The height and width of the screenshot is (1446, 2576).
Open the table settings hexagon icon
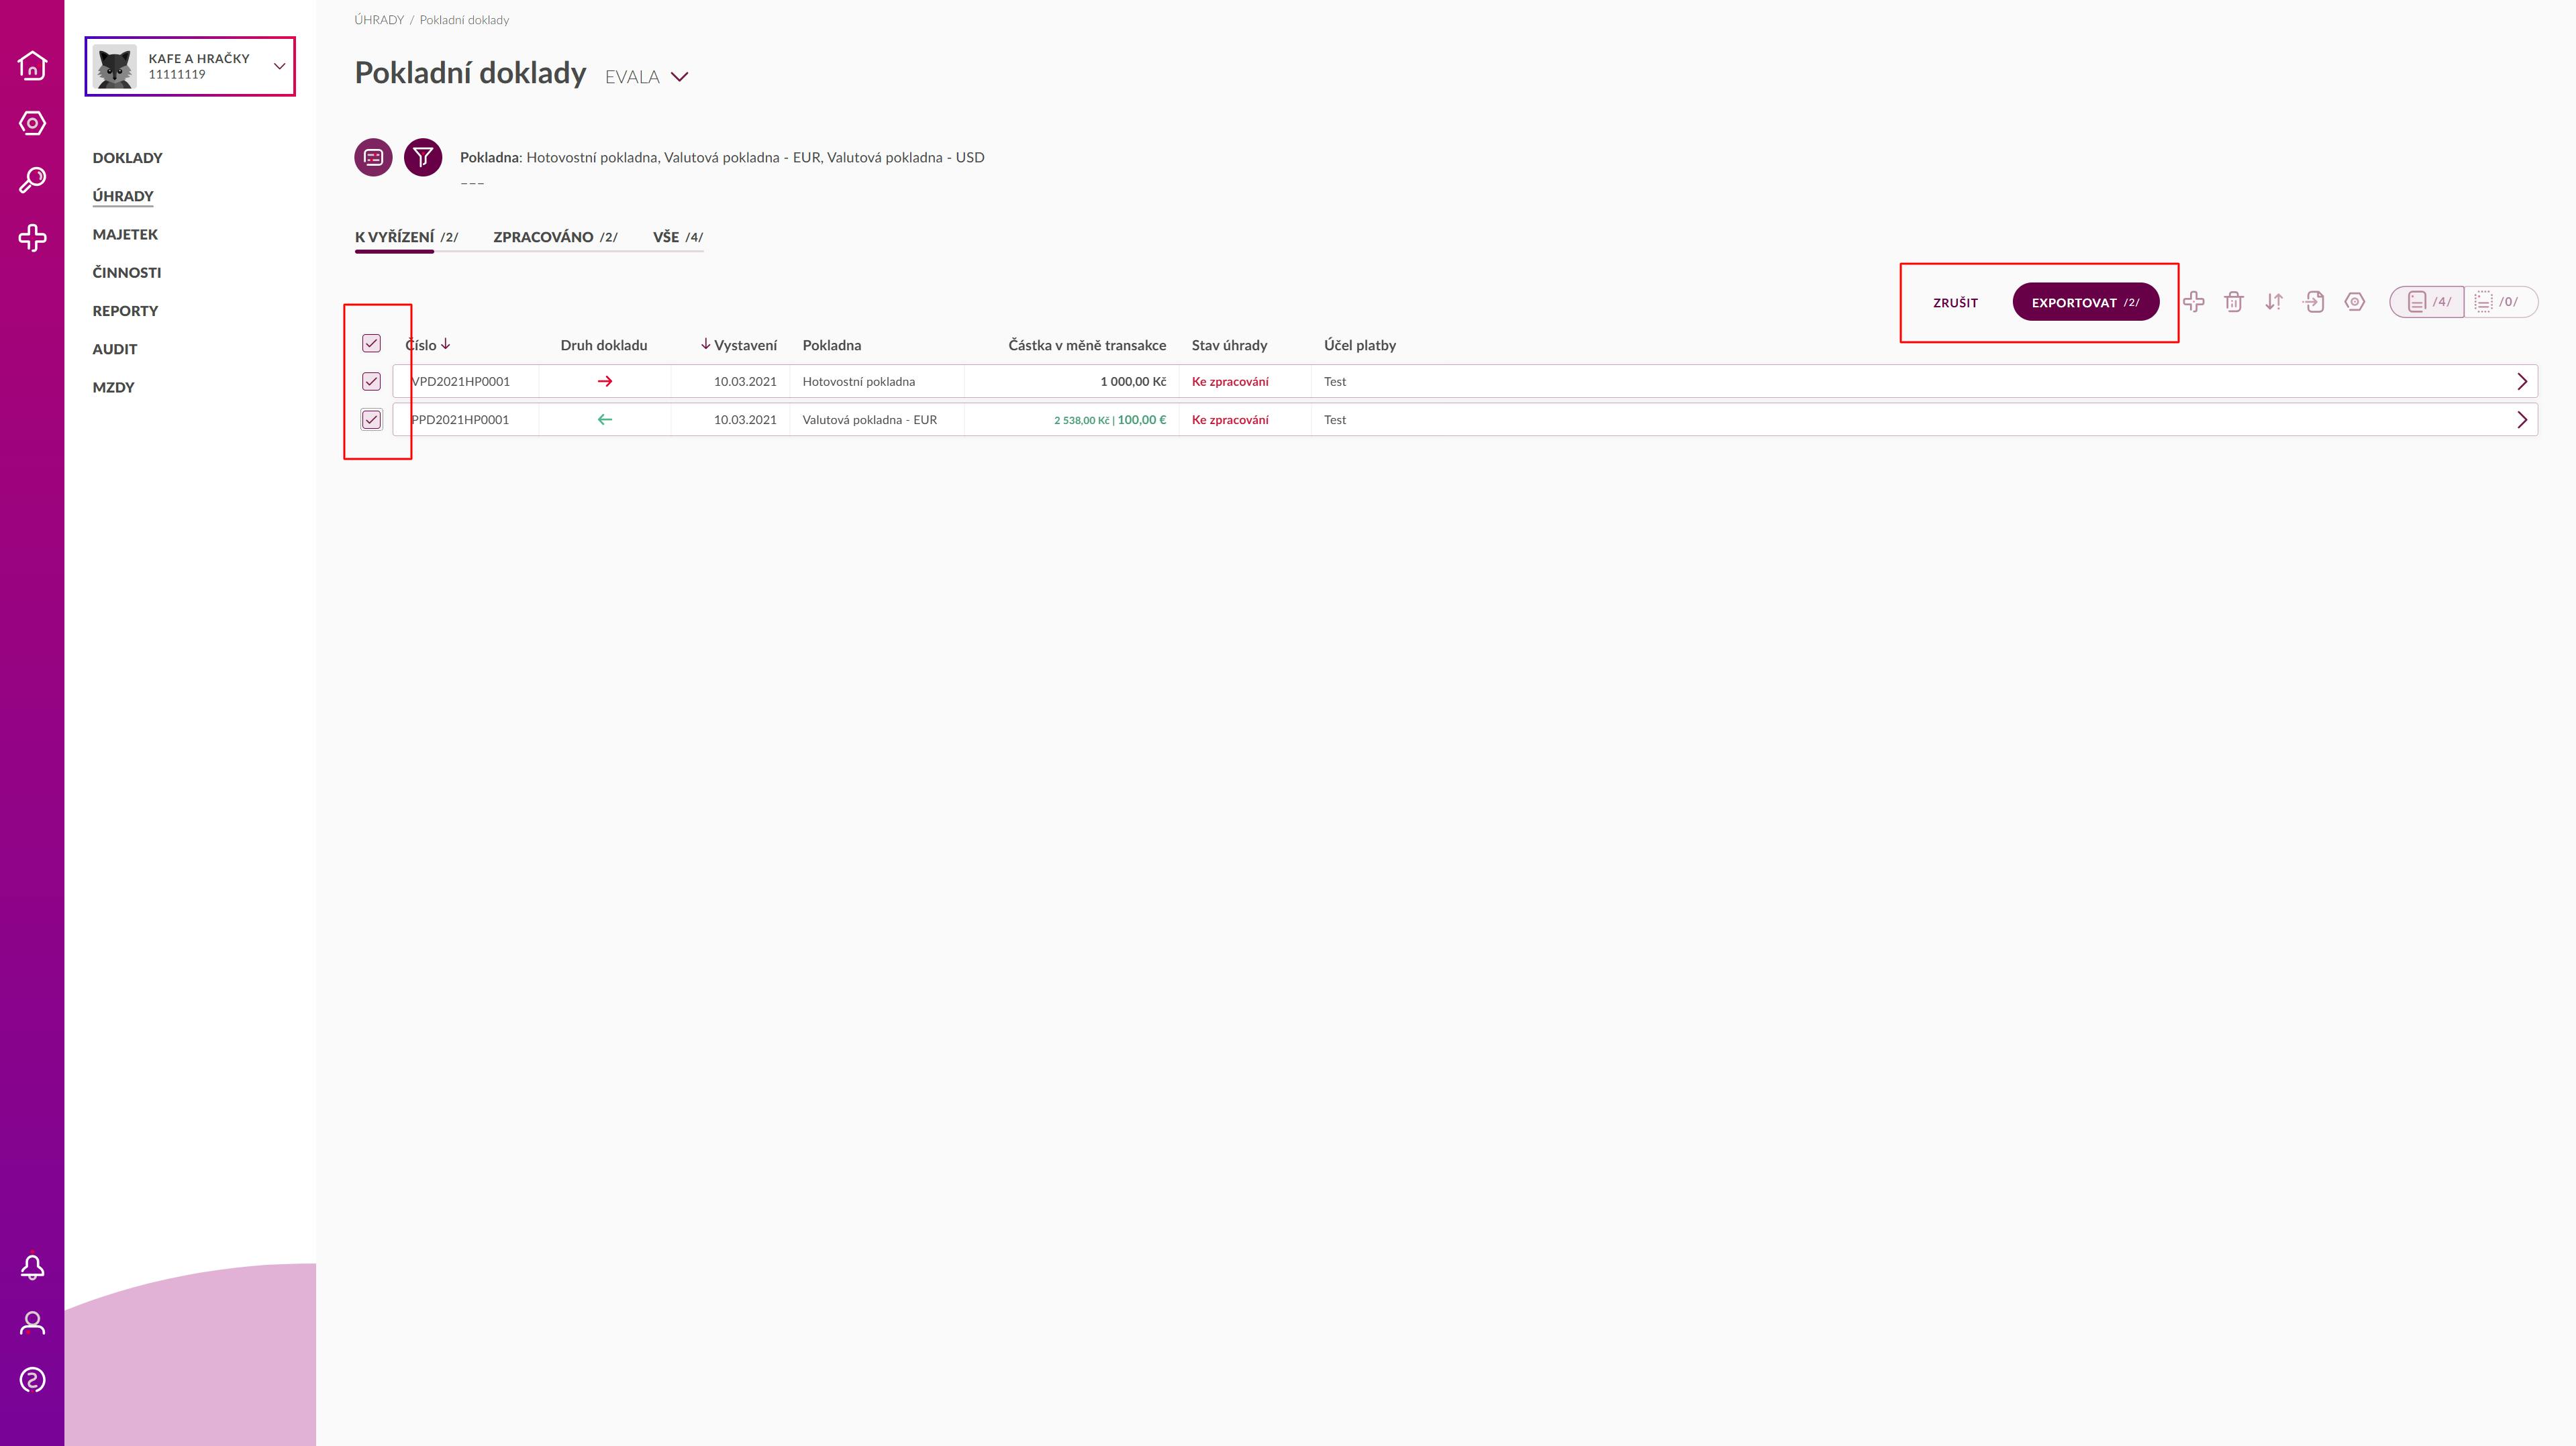(x=2355, y=302)
